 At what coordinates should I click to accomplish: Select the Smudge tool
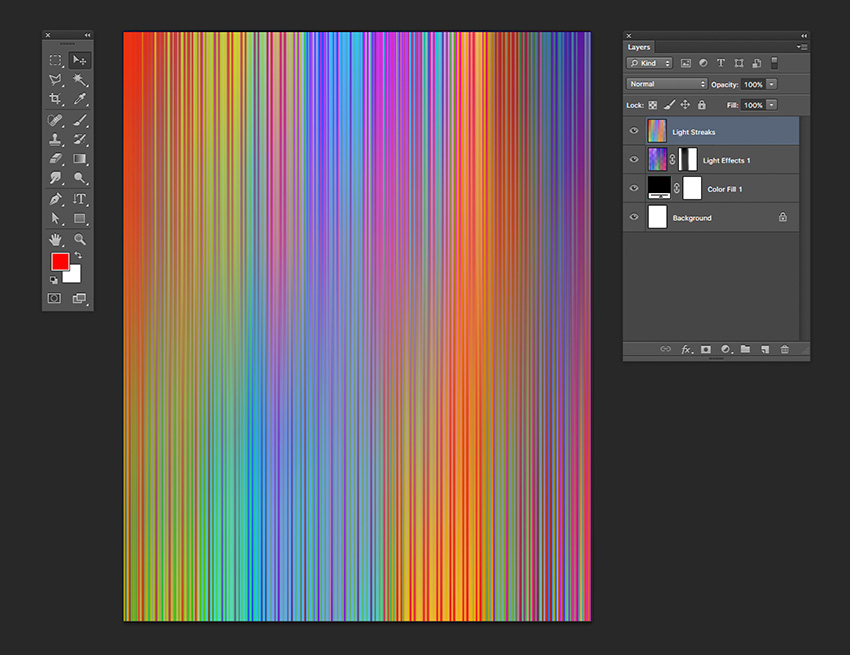55,178
